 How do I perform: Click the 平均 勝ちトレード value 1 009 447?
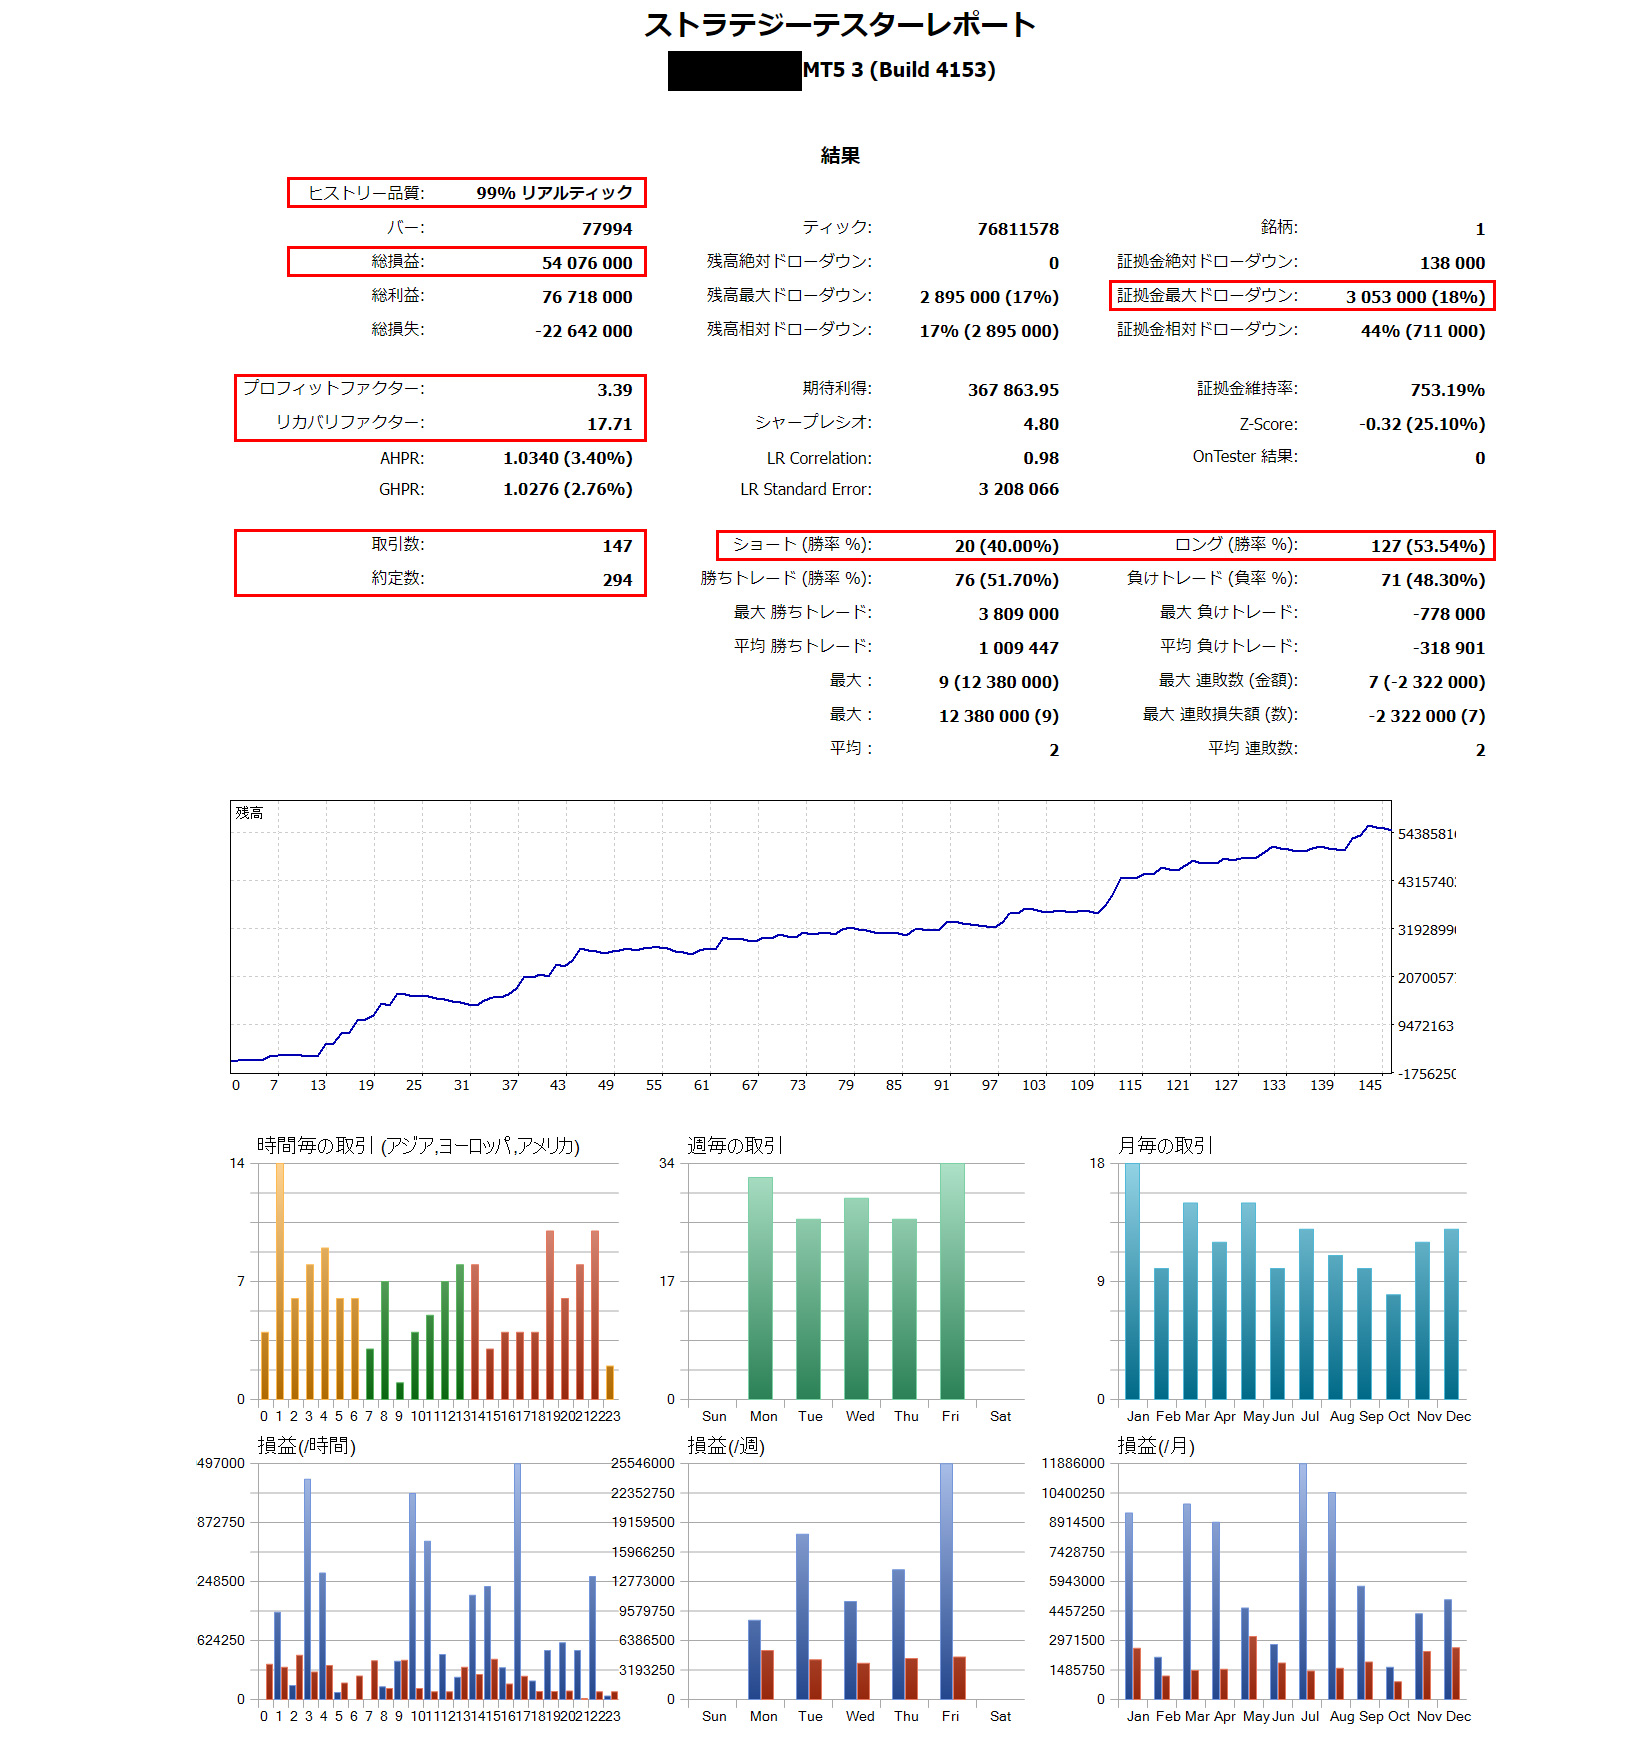coord(1018,648)
